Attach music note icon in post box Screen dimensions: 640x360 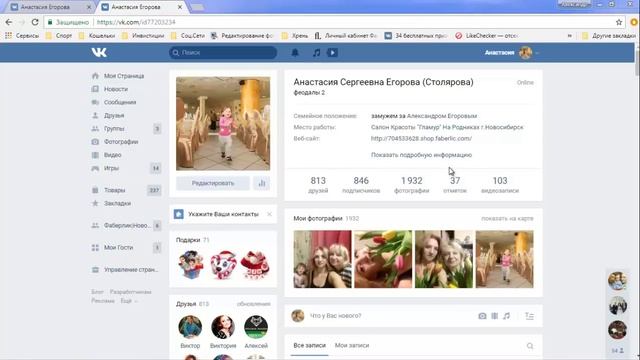507,316
